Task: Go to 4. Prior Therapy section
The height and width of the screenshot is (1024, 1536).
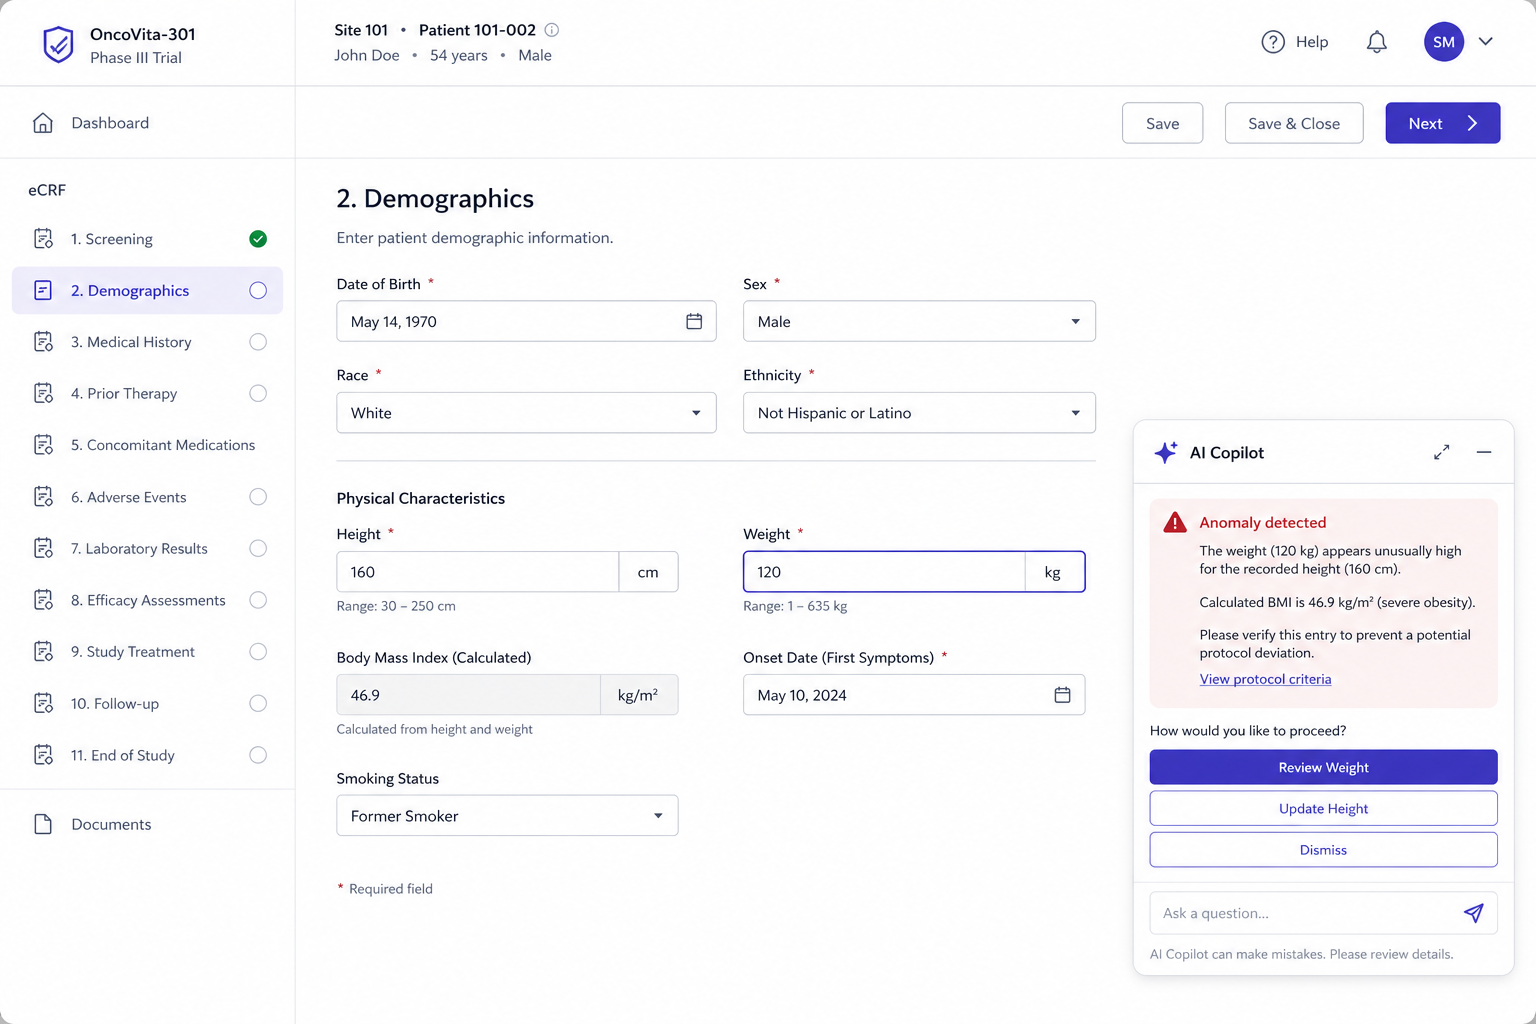Action: click(147, 394)
